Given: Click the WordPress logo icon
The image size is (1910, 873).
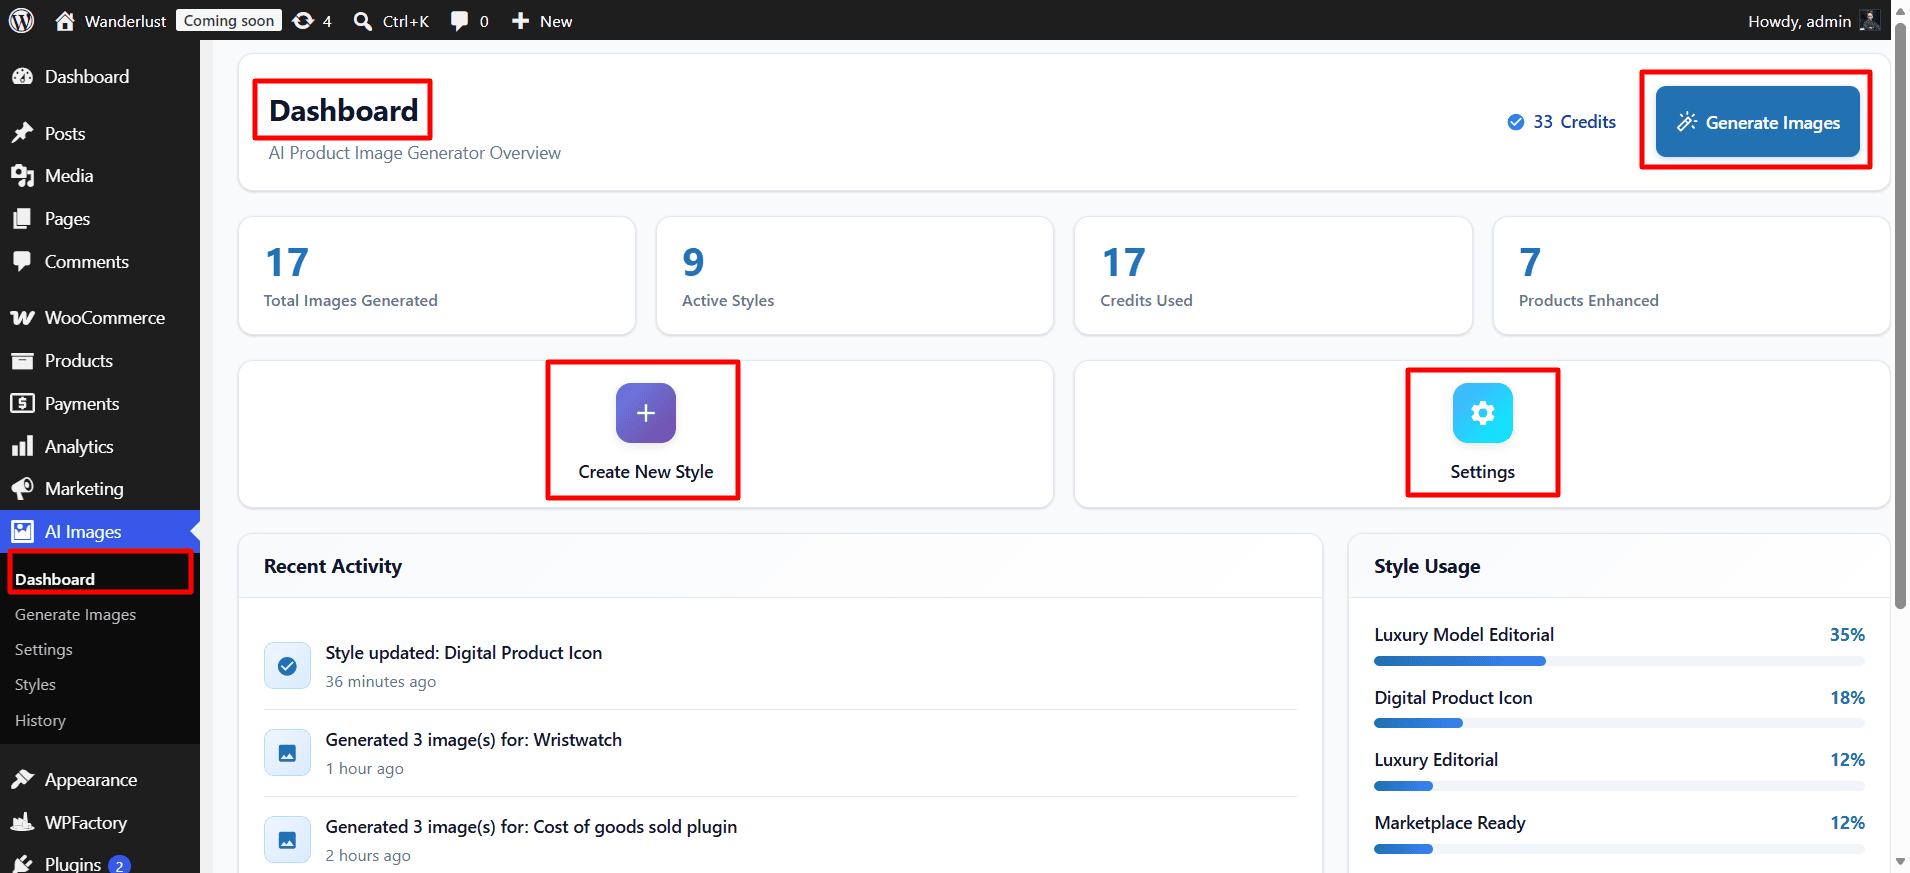Looking at the screenshot, I should [x=21, y=21].
